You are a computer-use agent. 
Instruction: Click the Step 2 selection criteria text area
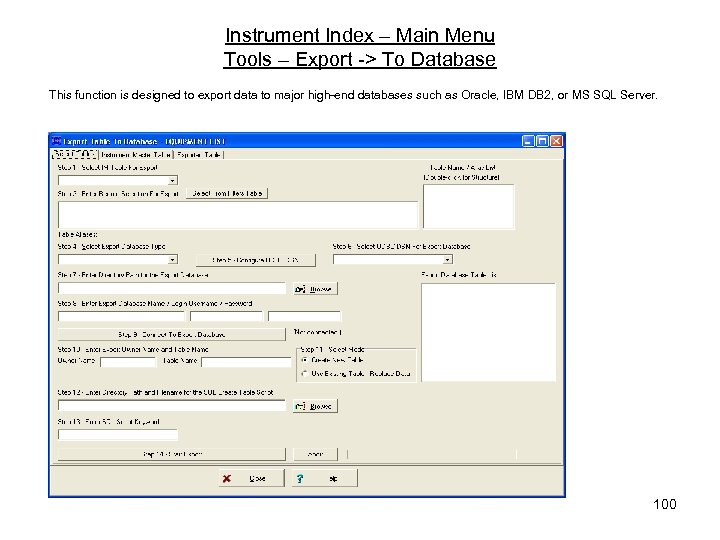(238, 214)
